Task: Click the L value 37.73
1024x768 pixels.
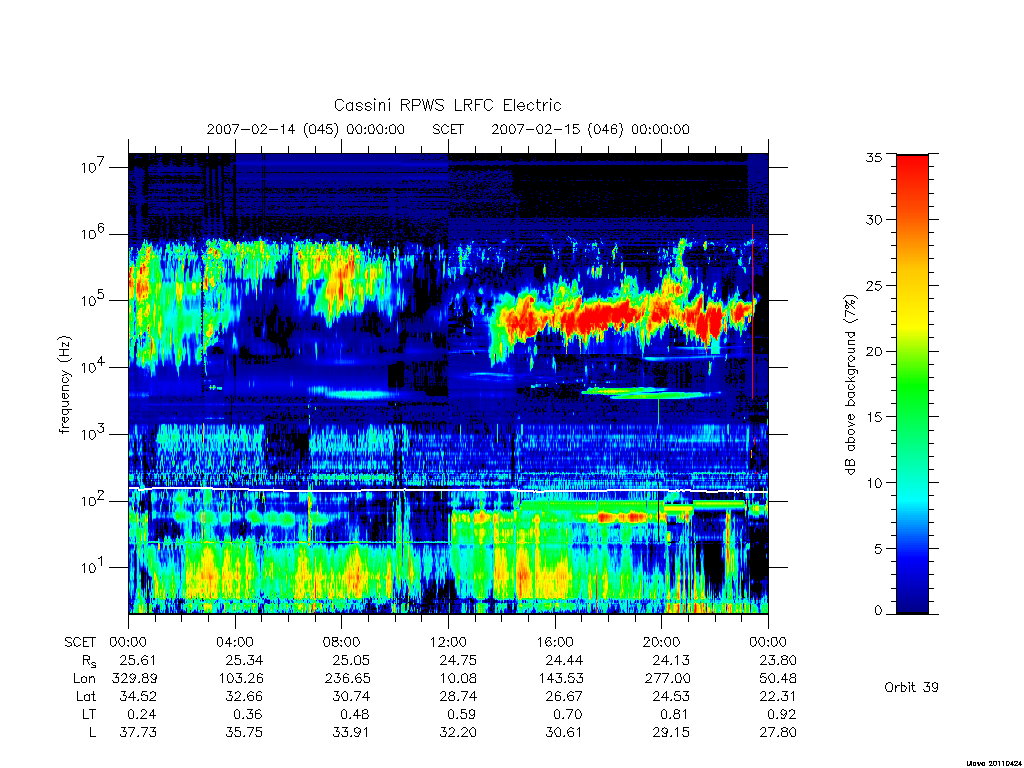Action: pos(138,732)
